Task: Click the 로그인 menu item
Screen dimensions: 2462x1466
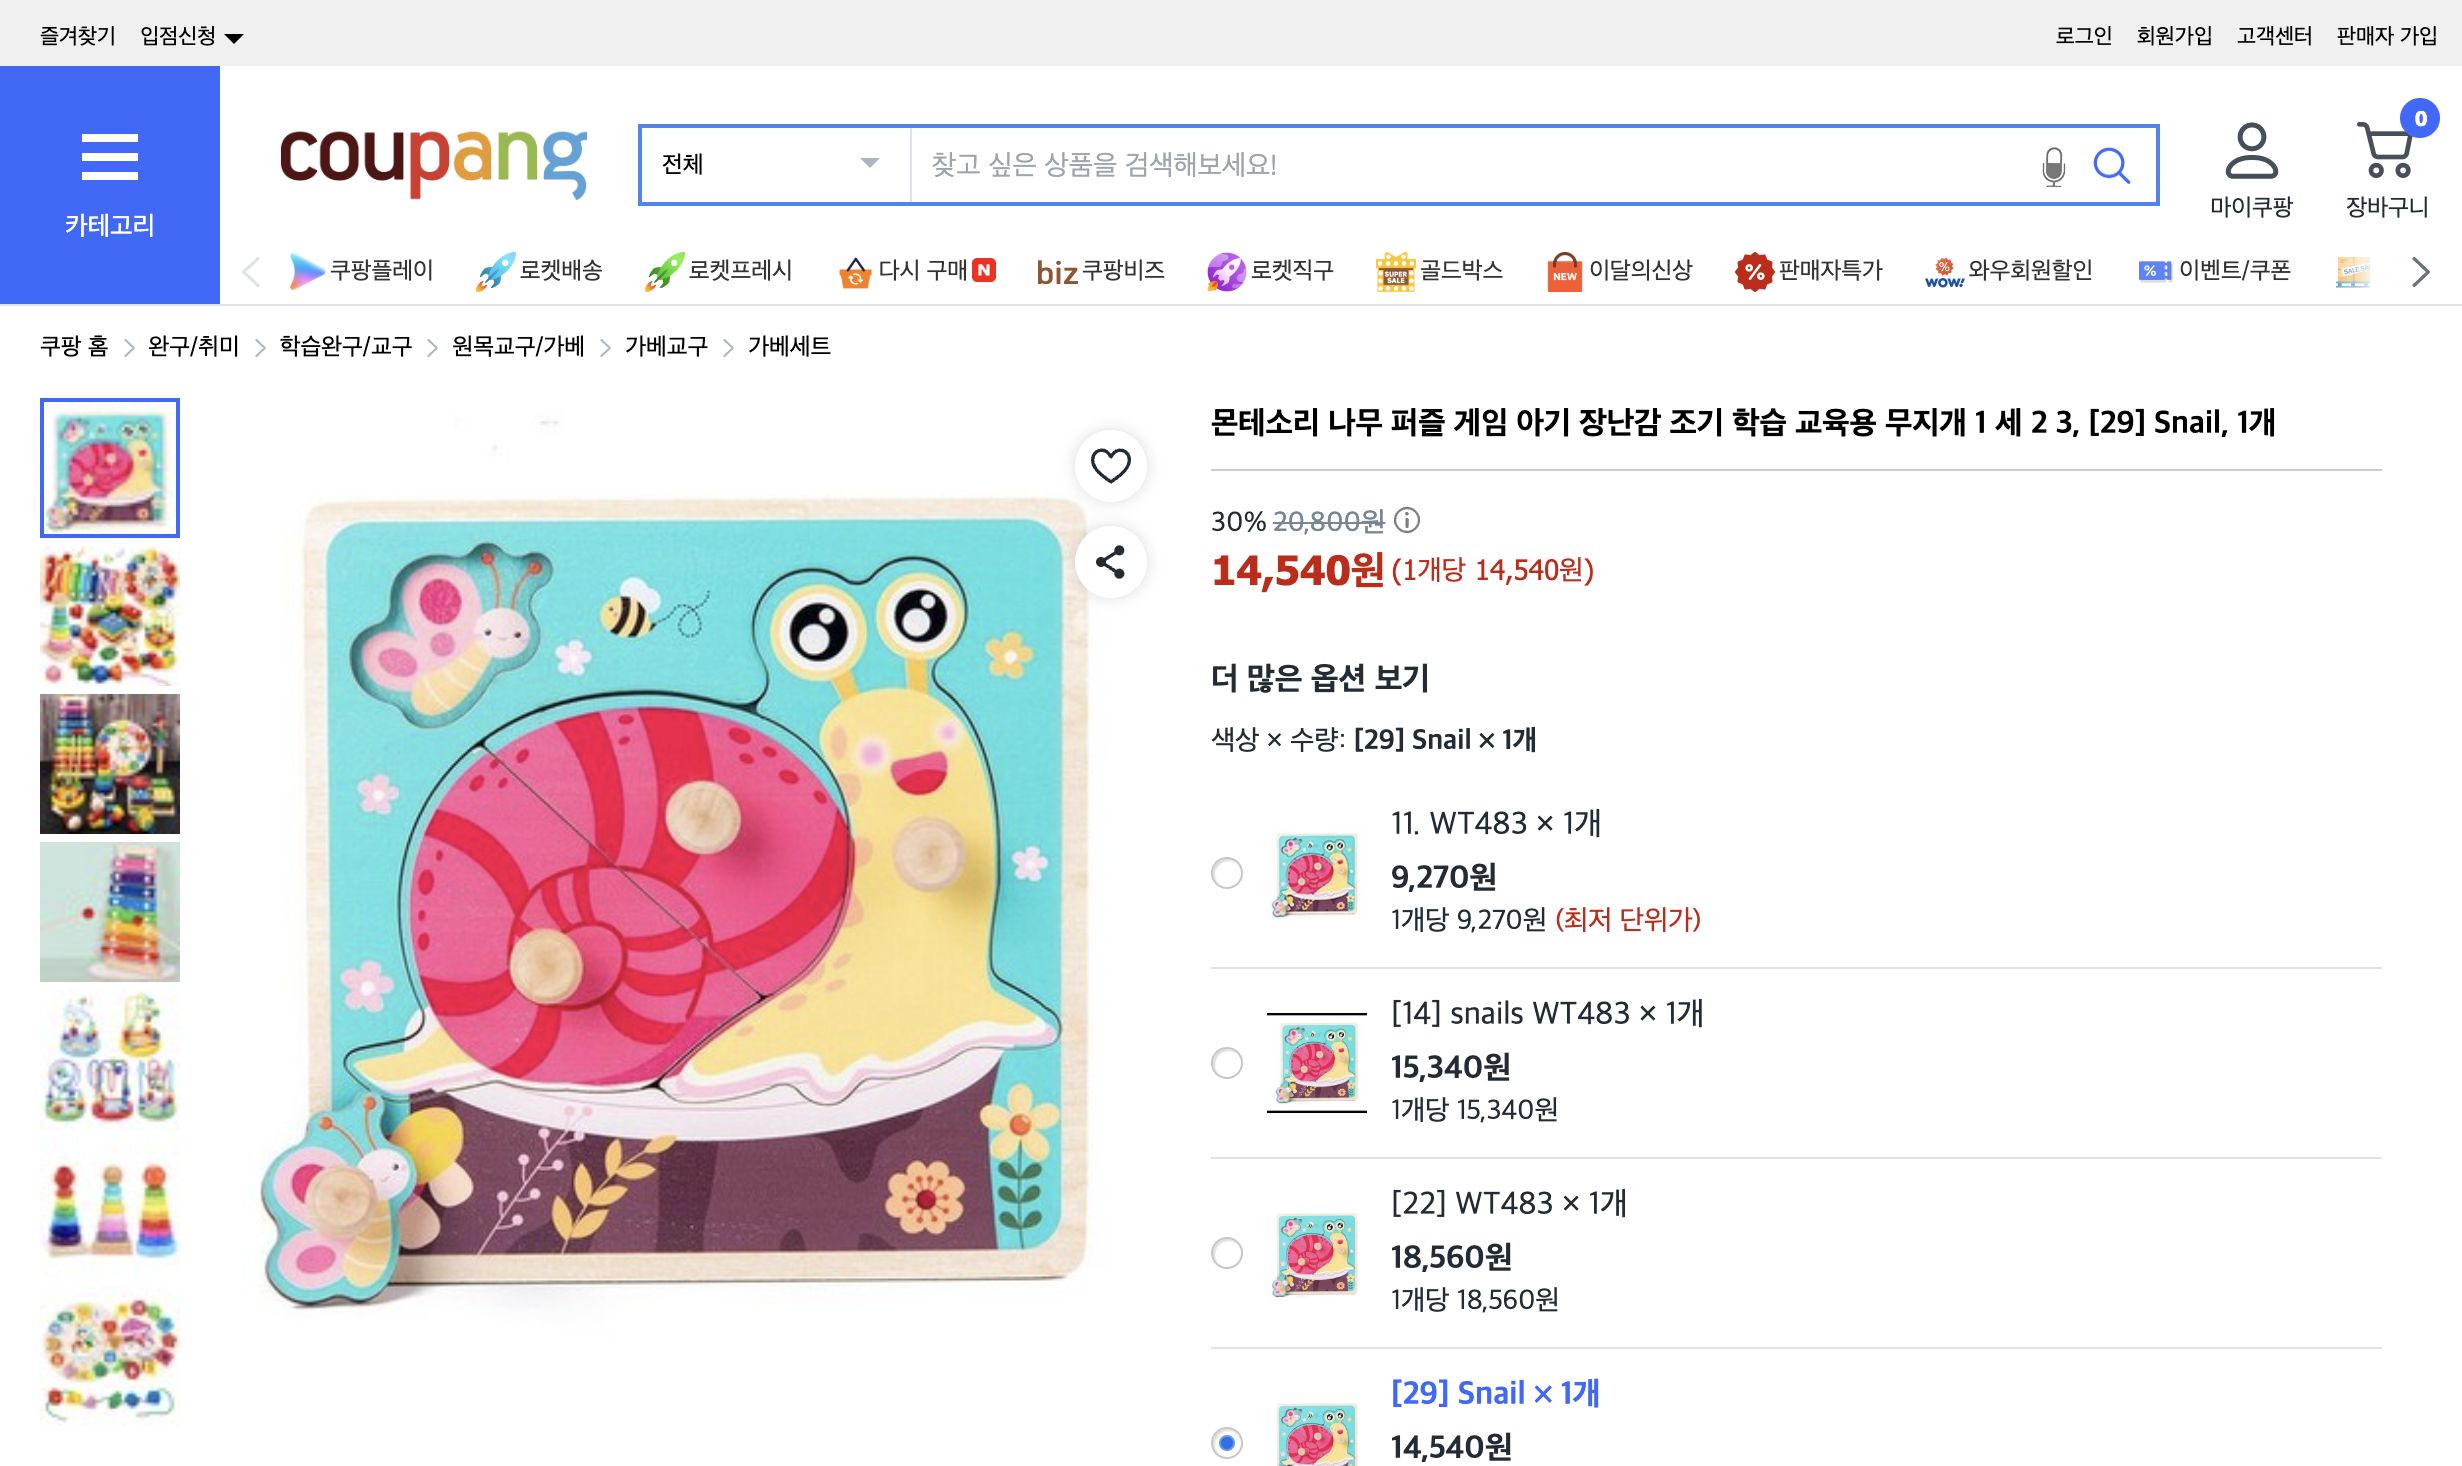Action: point(2081,34)
